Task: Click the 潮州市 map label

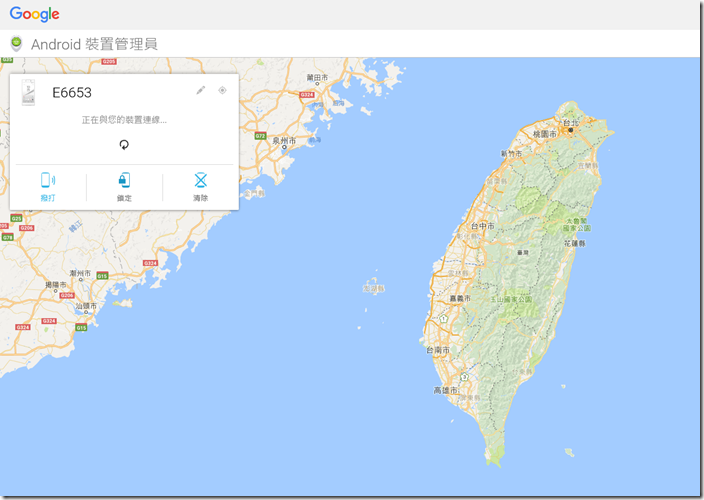Action: [80, 273]
